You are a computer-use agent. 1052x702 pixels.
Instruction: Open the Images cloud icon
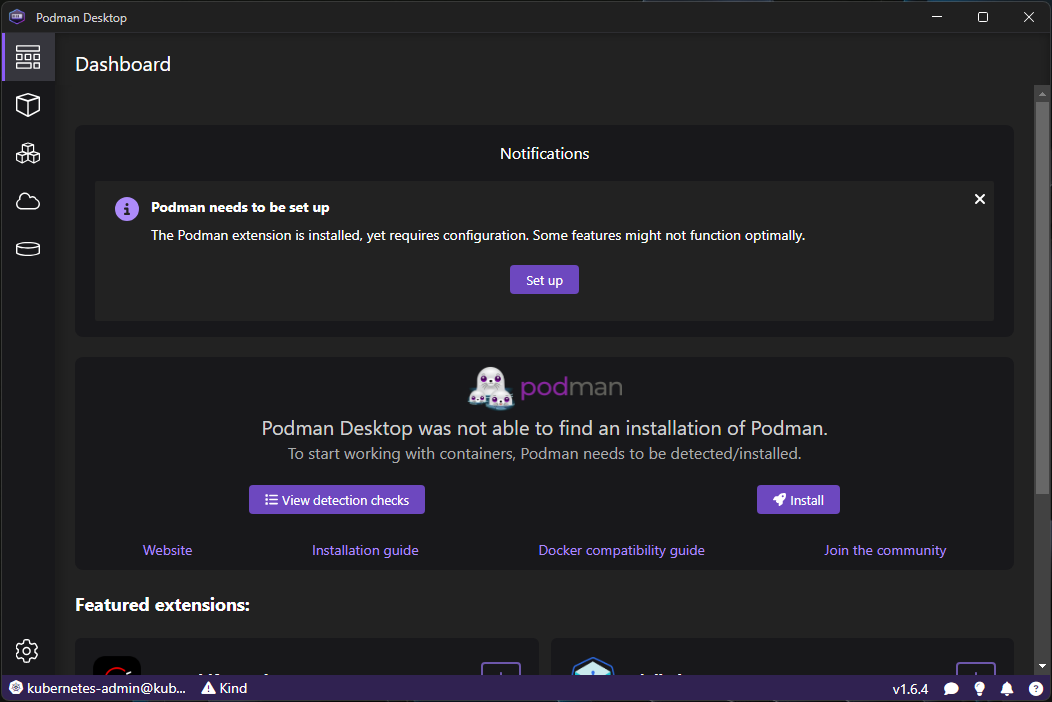point(28,201)
